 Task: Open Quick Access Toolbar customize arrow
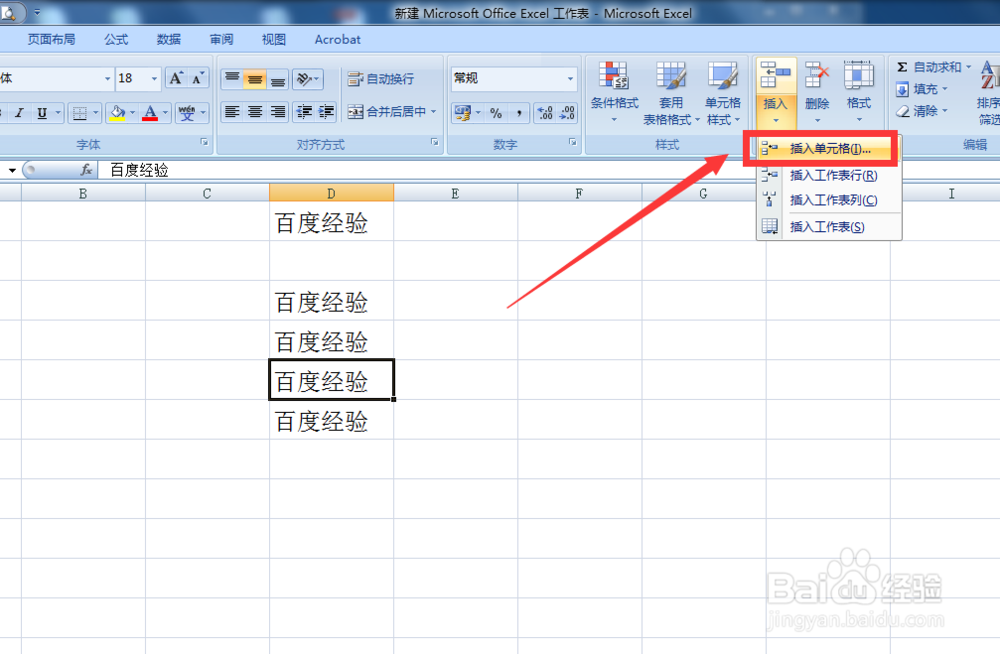tap(37, 13)
